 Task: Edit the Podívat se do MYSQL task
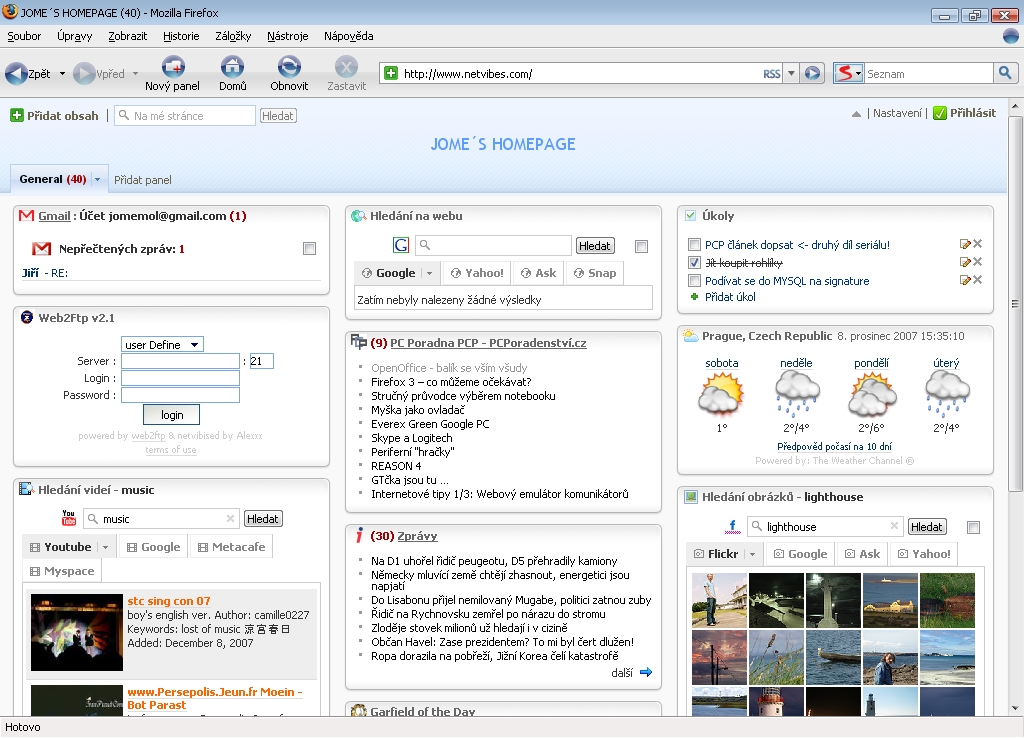click(x=965, y=280)
